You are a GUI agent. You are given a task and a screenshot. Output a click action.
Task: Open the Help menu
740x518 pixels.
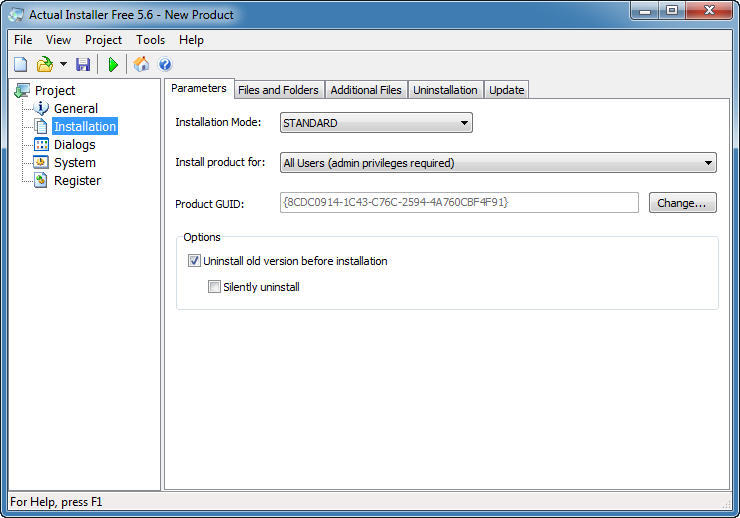point(191,40)
